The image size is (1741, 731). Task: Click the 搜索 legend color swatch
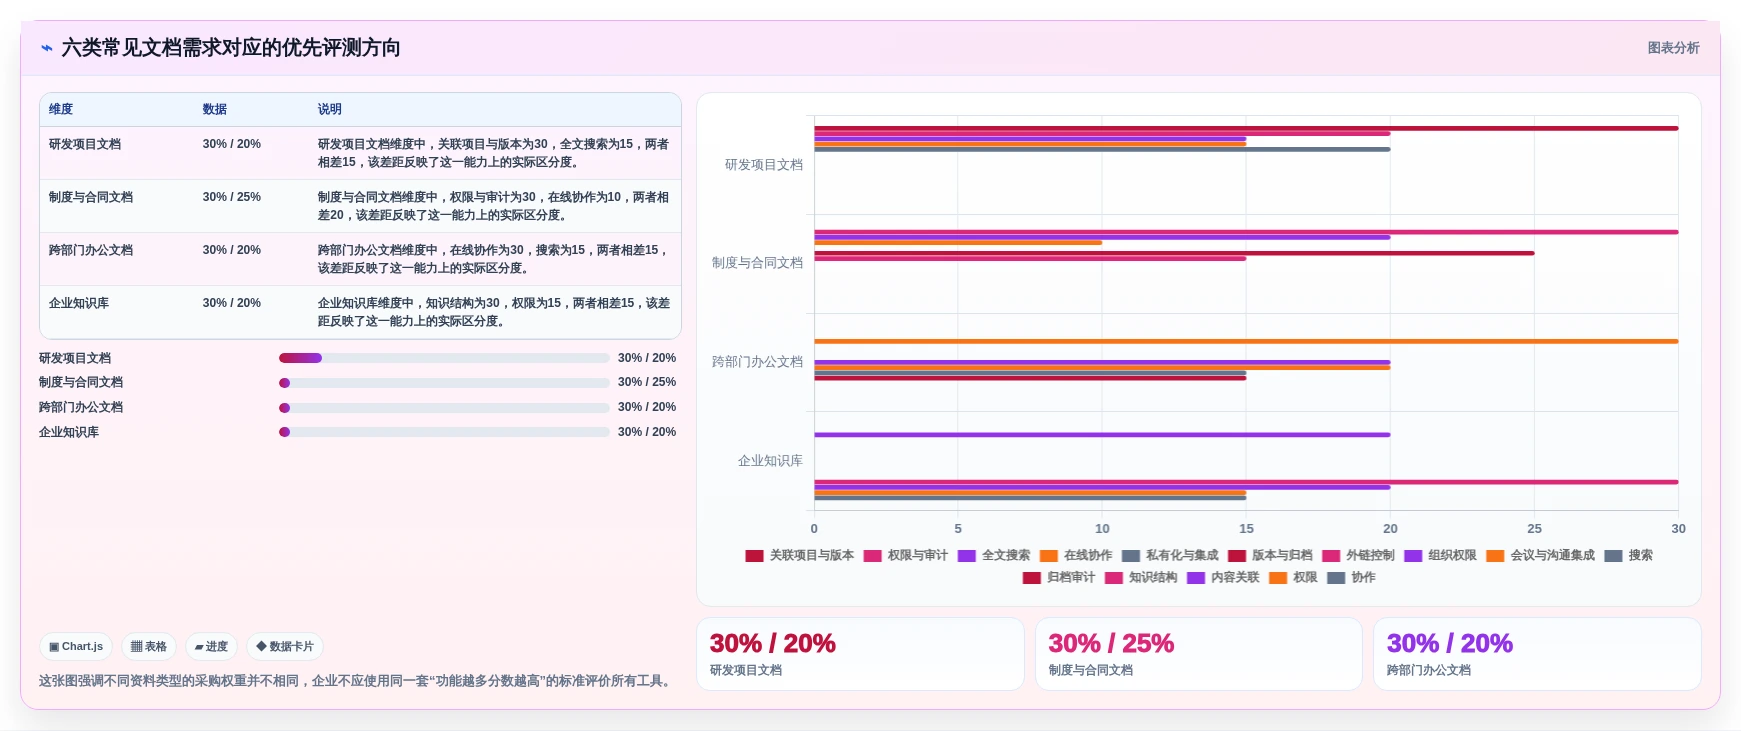(1613, 556)
